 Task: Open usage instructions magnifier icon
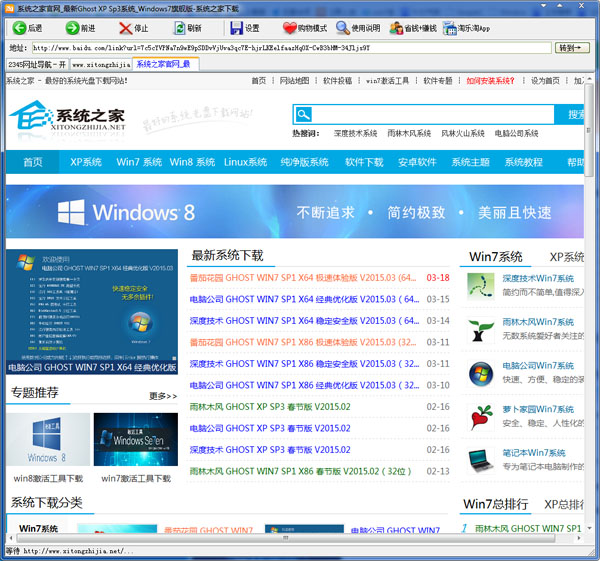pyautogui.click(x=343, y=28)
